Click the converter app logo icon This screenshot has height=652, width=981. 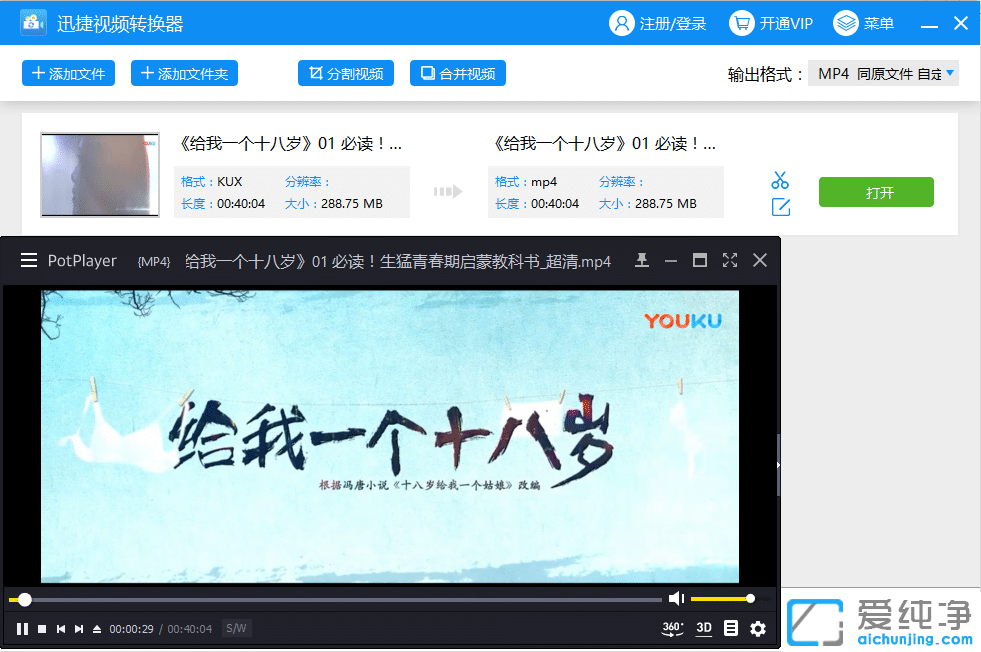click(x=33, y=23)
